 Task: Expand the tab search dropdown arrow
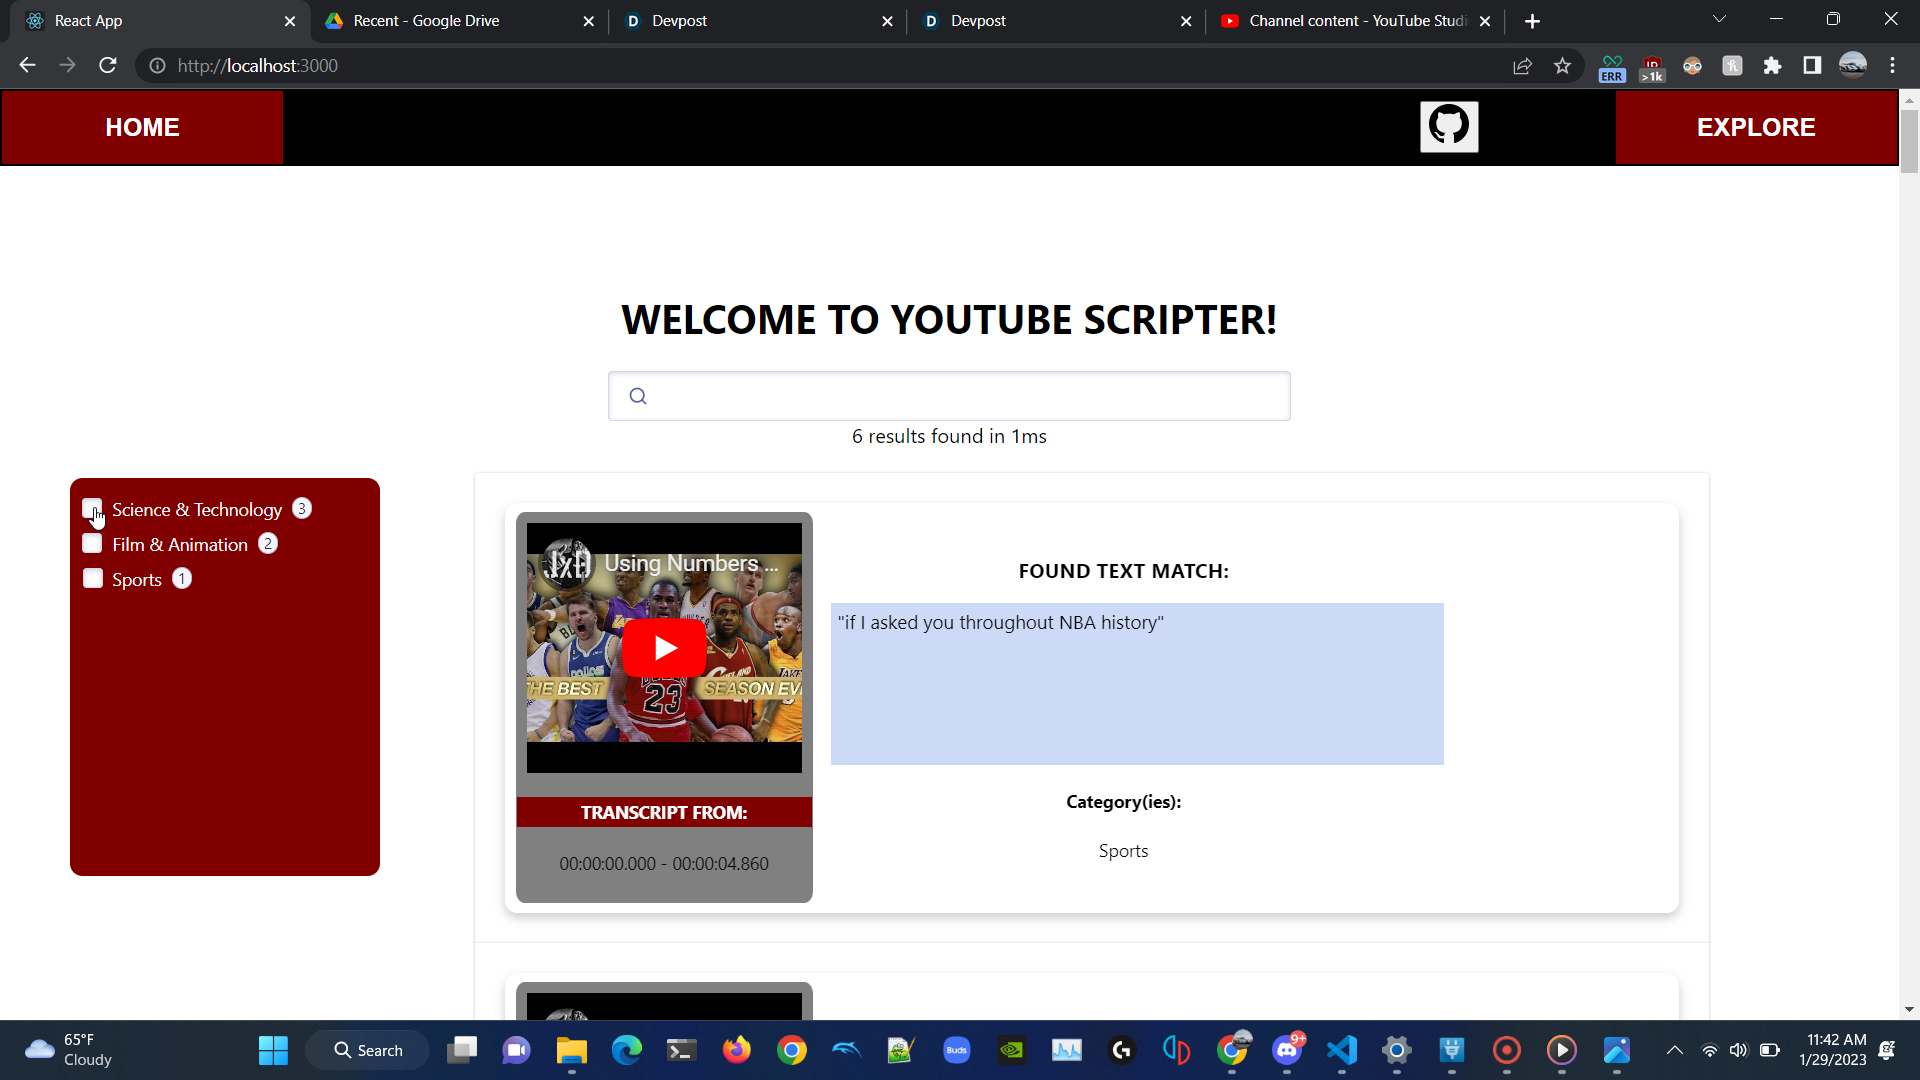(x=1719, y=20)
